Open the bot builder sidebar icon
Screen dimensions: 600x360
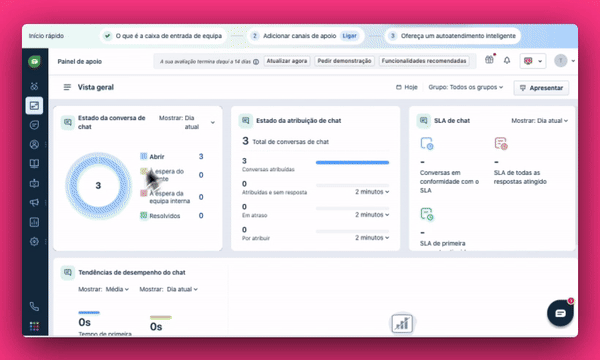(x=34, y=183)
